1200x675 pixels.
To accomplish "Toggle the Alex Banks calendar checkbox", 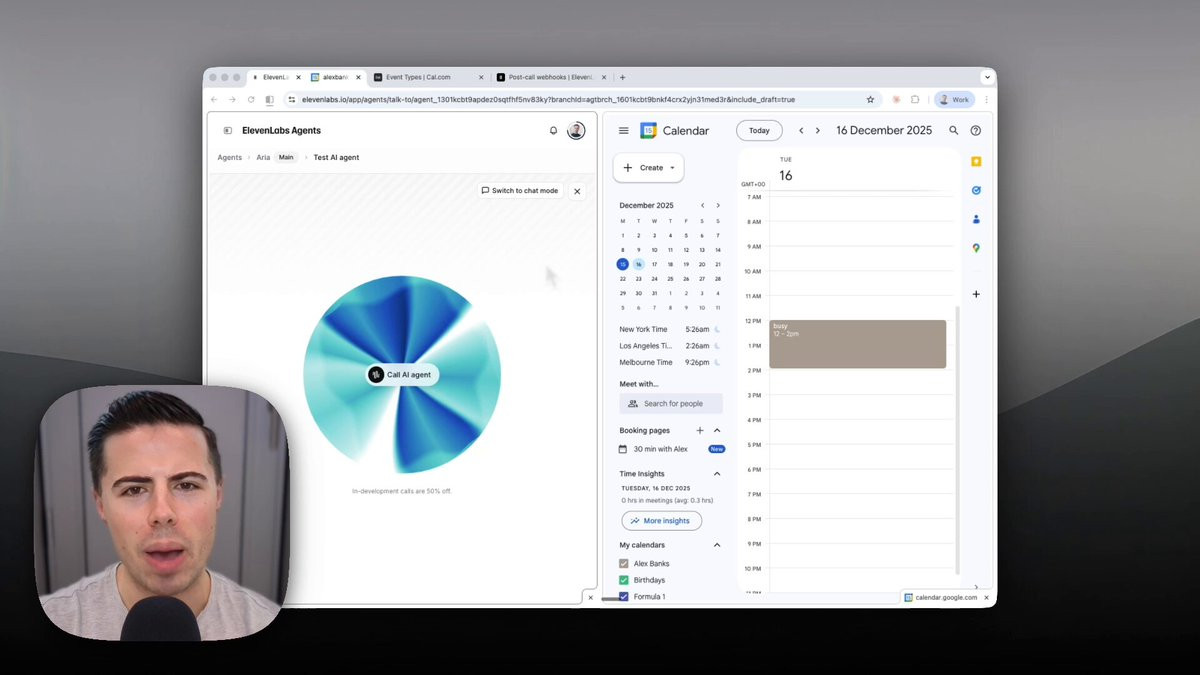I will [624, 564].
